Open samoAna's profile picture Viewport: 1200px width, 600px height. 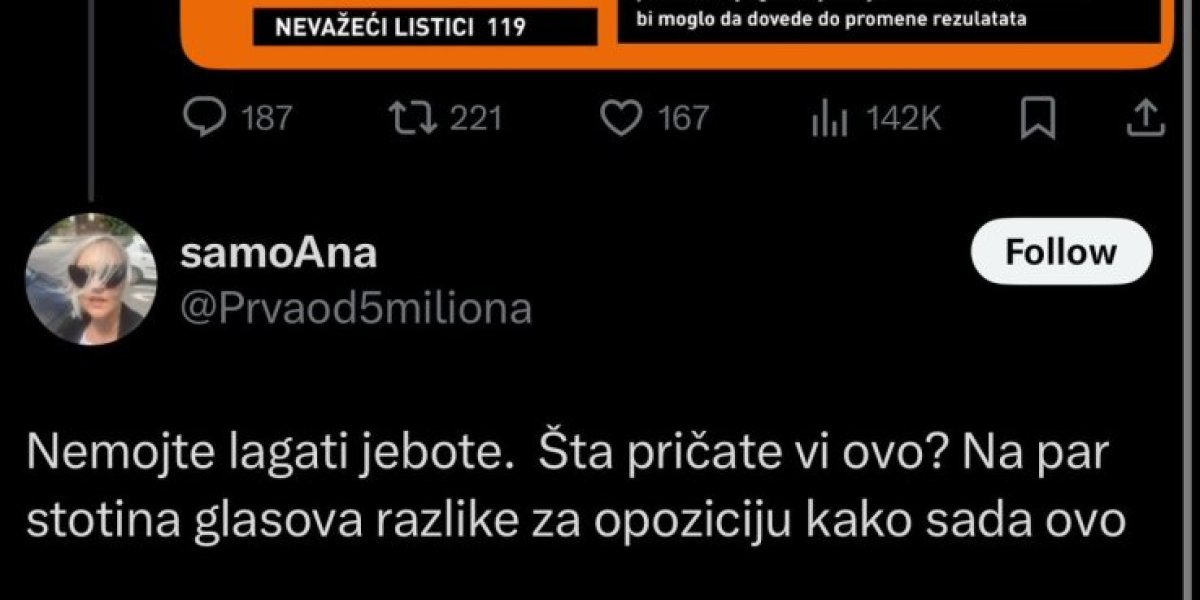tap(91, 279)
